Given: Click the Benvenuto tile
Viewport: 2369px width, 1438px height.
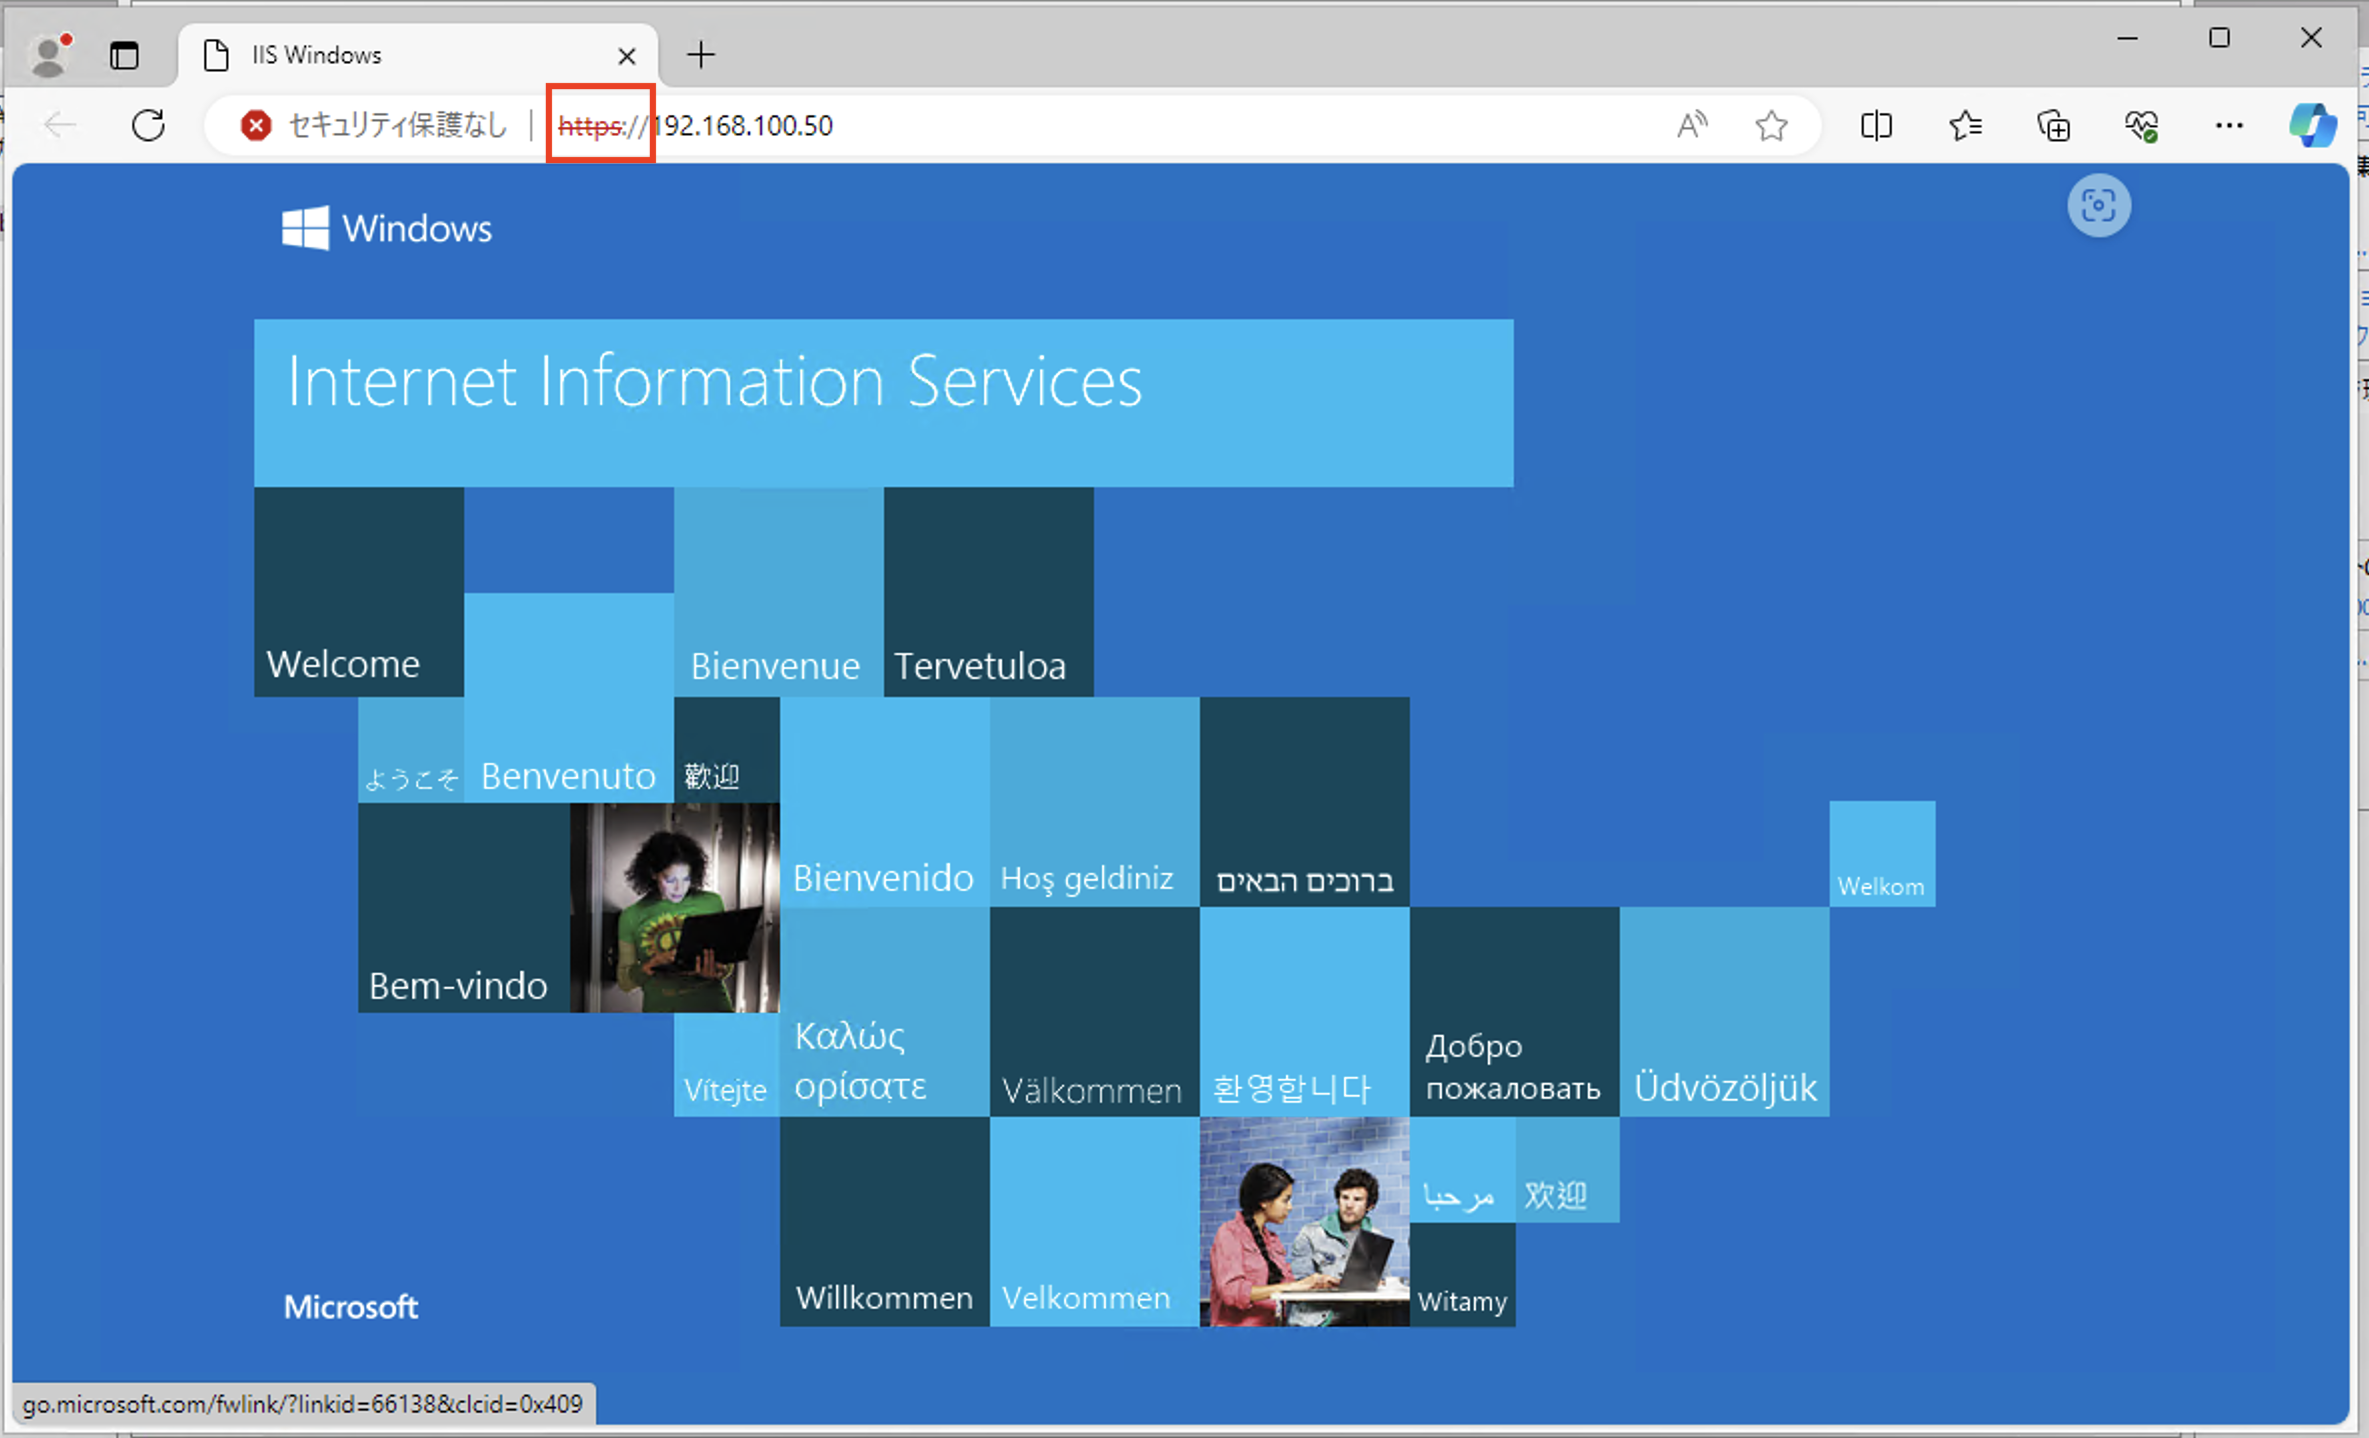Looking at the screenshot, I should [x=569, y=698].
